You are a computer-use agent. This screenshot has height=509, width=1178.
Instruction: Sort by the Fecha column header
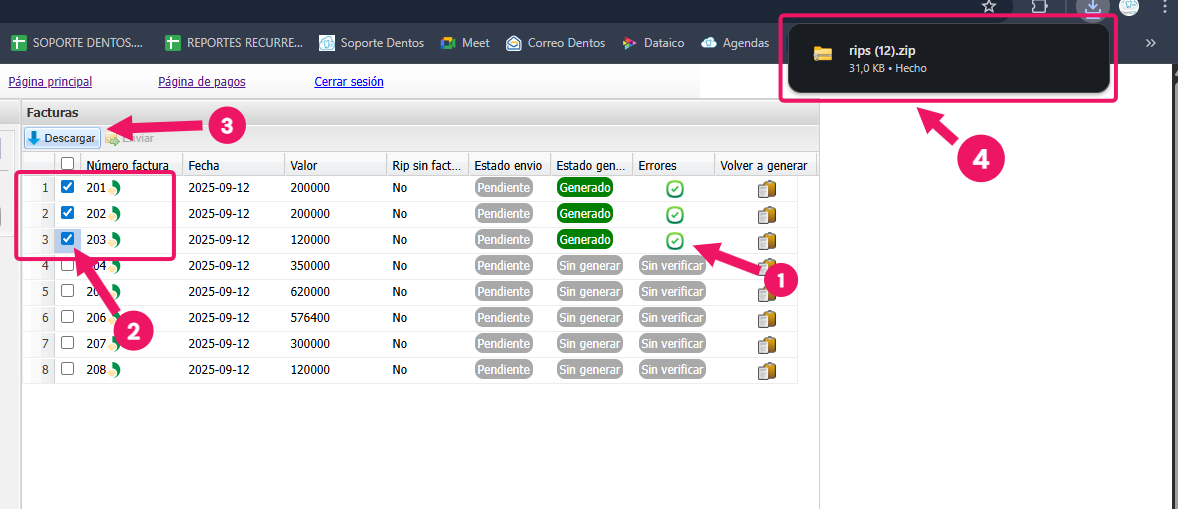(204, 165)
